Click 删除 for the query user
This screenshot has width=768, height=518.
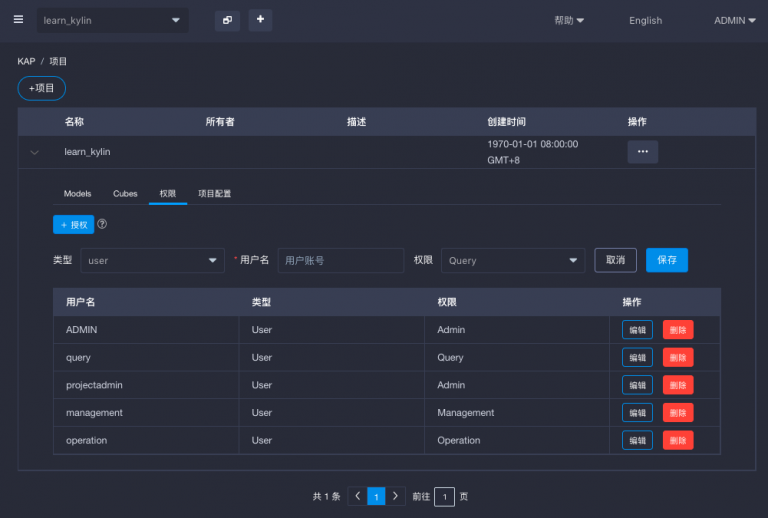click(677, 357)
